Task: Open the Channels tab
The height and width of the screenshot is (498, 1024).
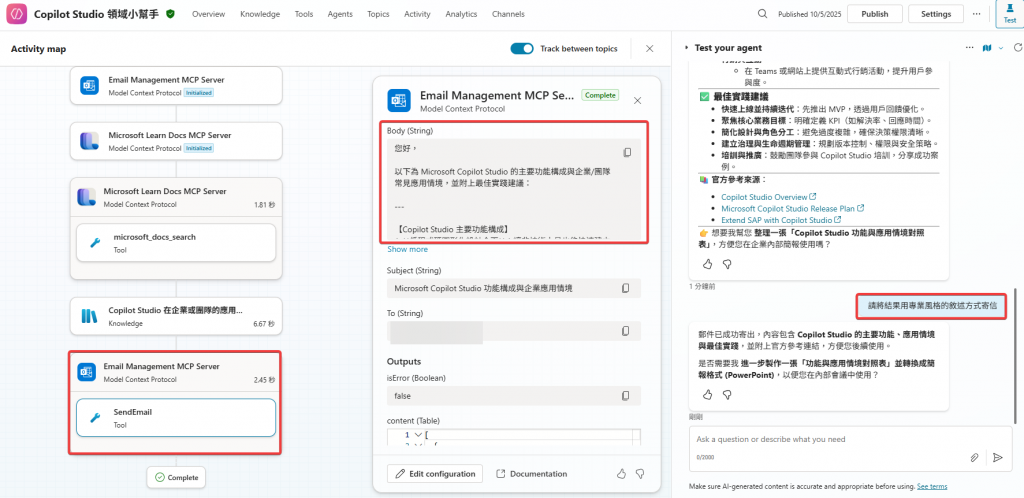Action: point(508,14)
